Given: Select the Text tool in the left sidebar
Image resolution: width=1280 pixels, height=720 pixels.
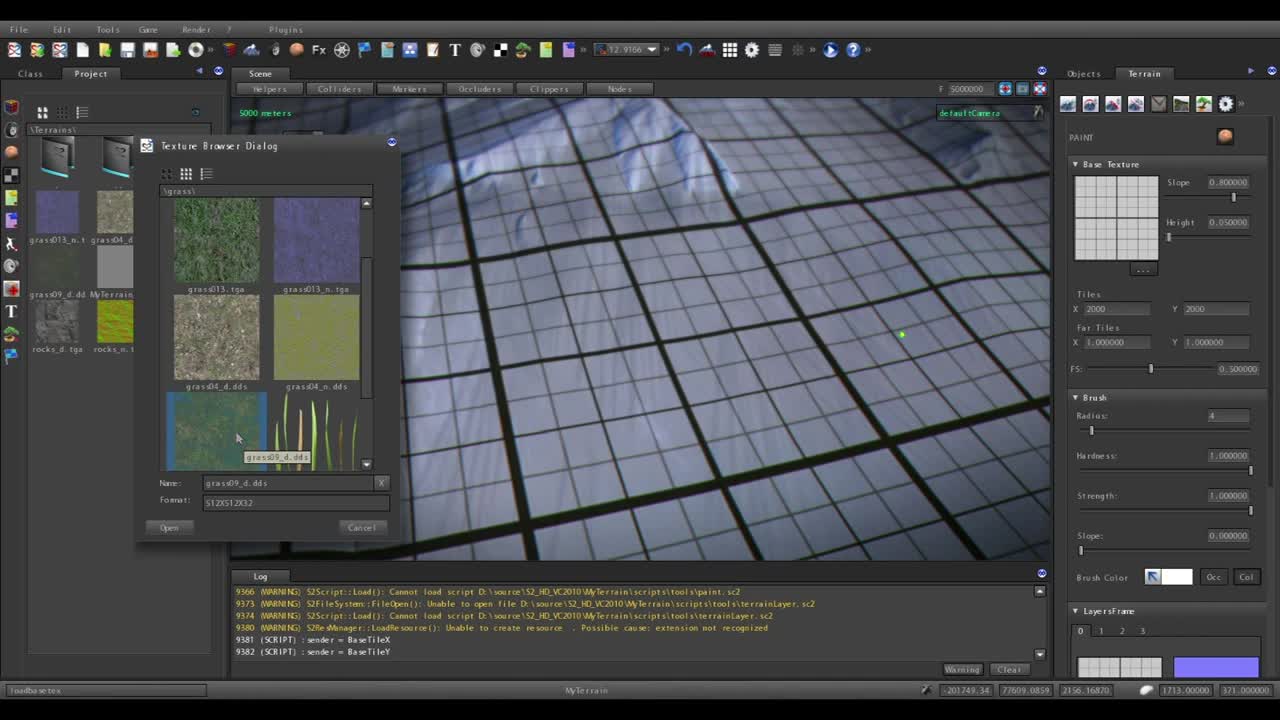Looking at the screenshot, I should pos(11,311).
